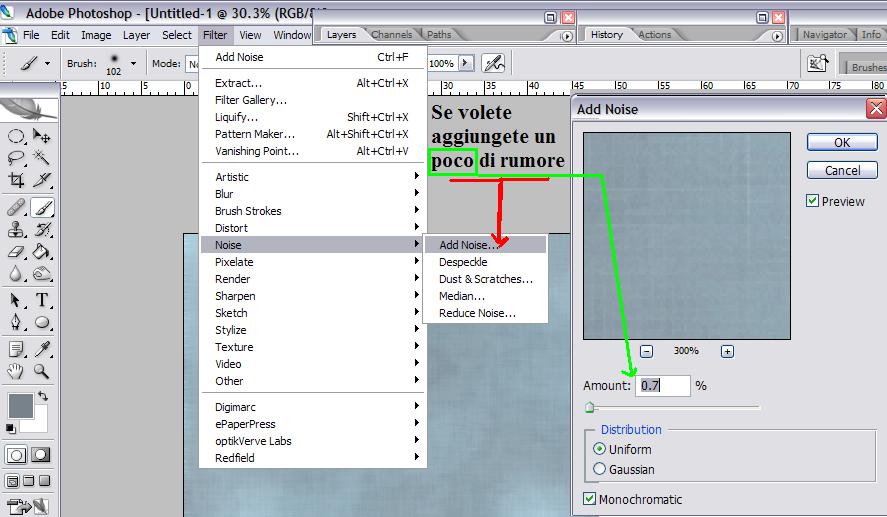Select the Healing Brush tool

(16, 208)
